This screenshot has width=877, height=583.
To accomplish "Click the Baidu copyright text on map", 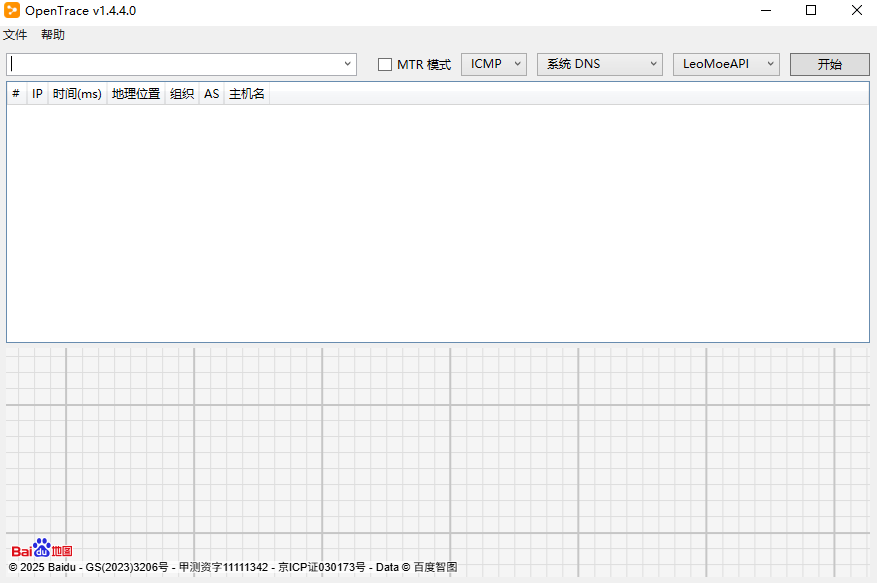I will pos(233,568).
